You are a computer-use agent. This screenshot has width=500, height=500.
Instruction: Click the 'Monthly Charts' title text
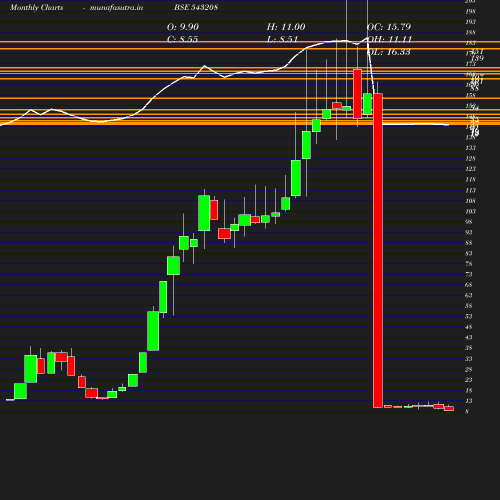pyautogui.click(x=37, y=7)
